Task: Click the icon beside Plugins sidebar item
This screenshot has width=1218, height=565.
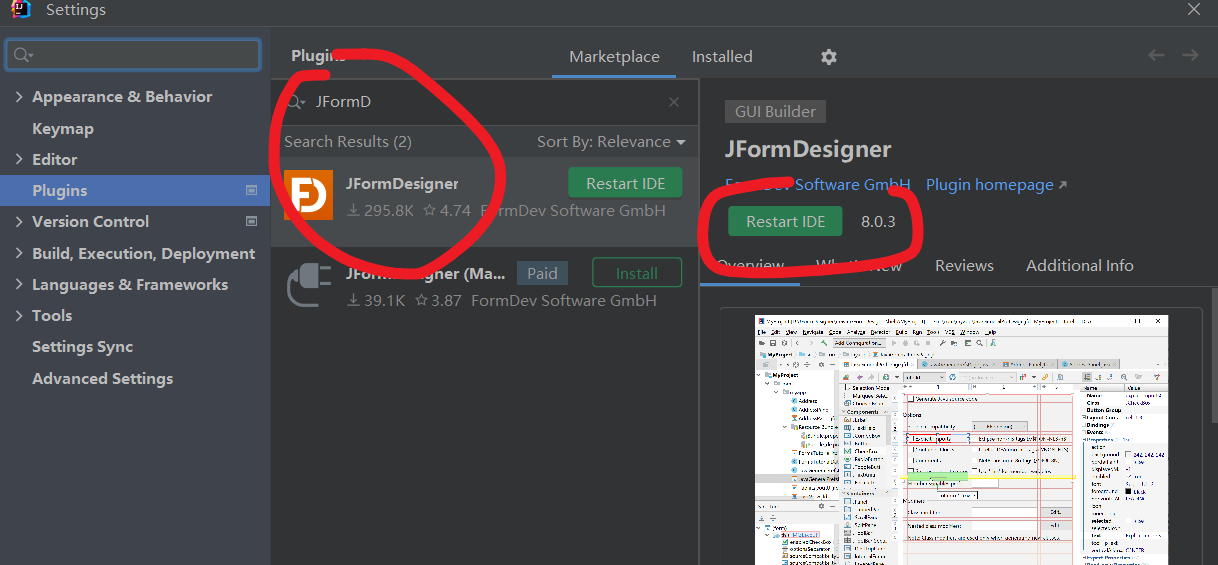Action: (x=252, y=190)
